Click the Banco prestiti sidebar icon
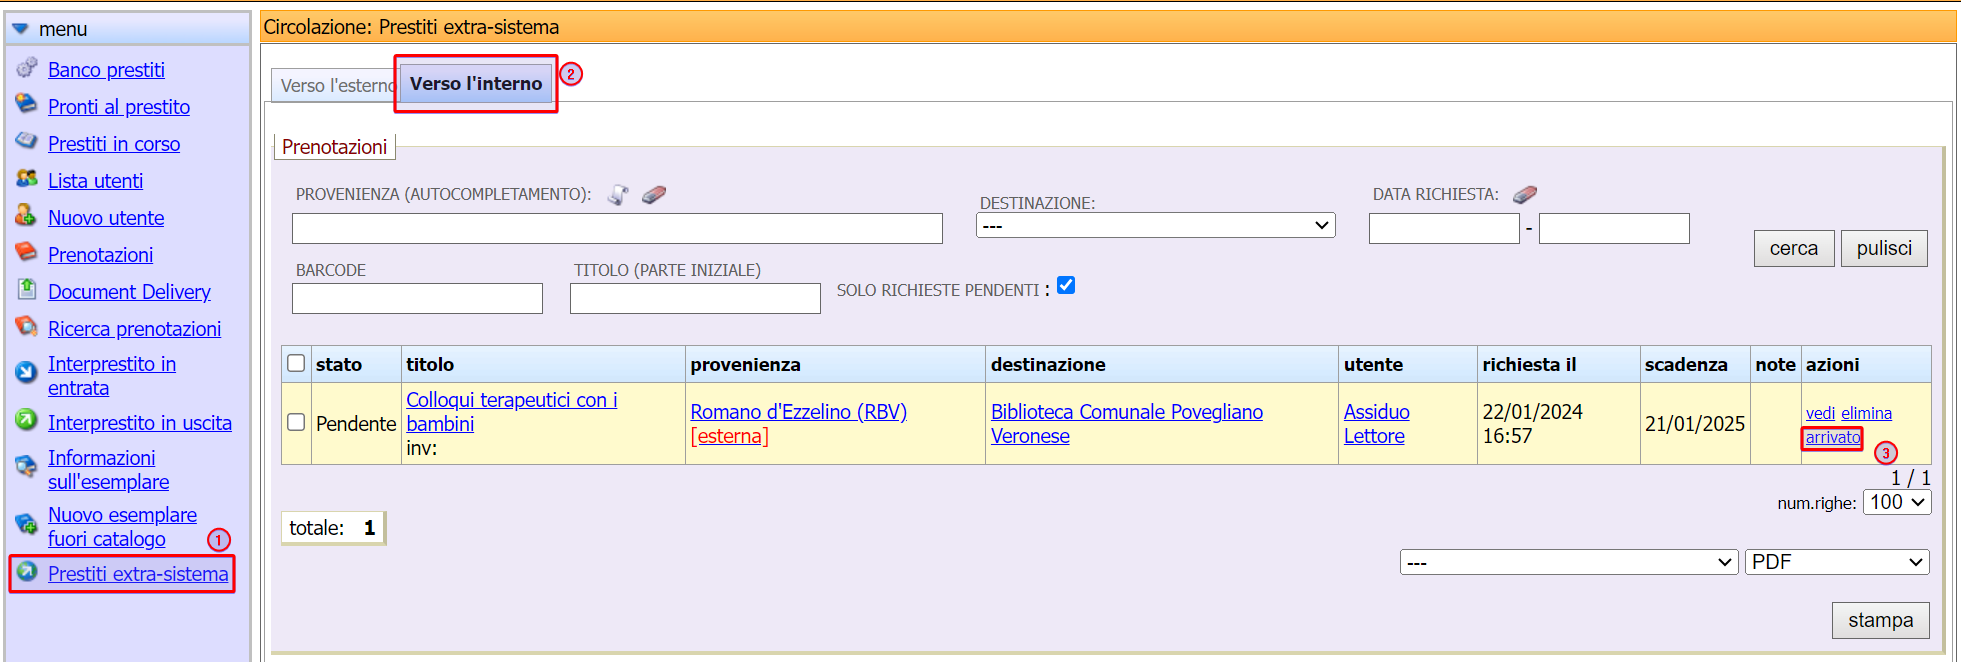This screenshot has width=1961, height=662. [27, 68]
